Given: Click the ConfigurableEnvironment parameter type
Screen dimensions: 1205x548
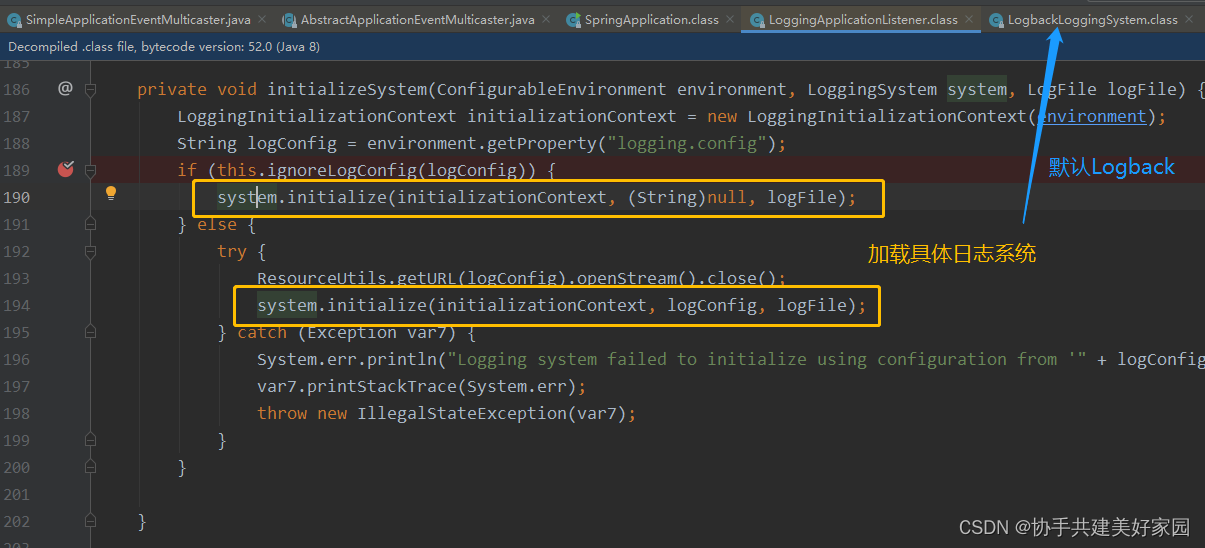Looking at the screenshot, I should tap(552, 89).
